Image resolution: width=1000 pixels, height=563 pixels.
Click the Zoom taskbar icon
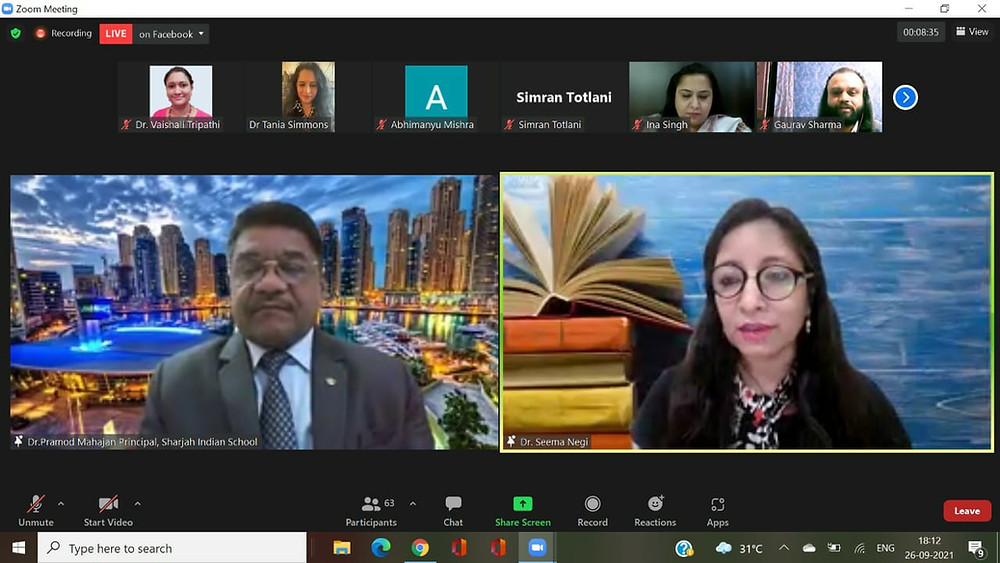click(x=537, y=548)
